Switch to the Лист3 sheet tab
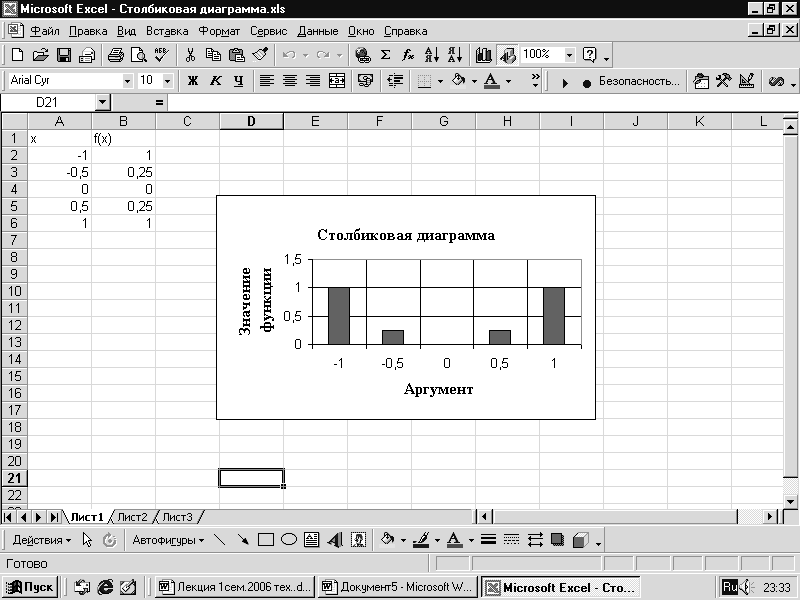The image size is (800, 600). click(x=177, y=517)
